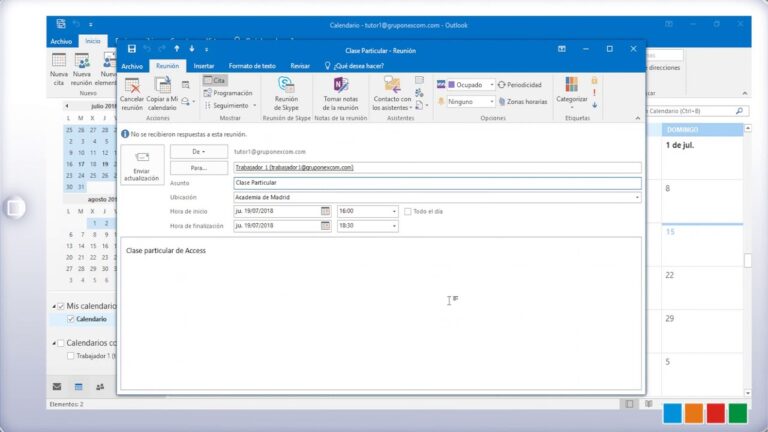
Task: Click Nueva reunión in Outlook main window
Action: point(81,70)
